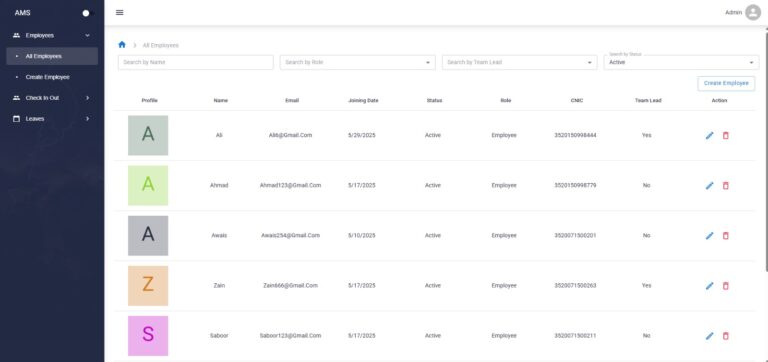
Task: Click Awais's gray profile thumbnail
Action: click(148, 236)
